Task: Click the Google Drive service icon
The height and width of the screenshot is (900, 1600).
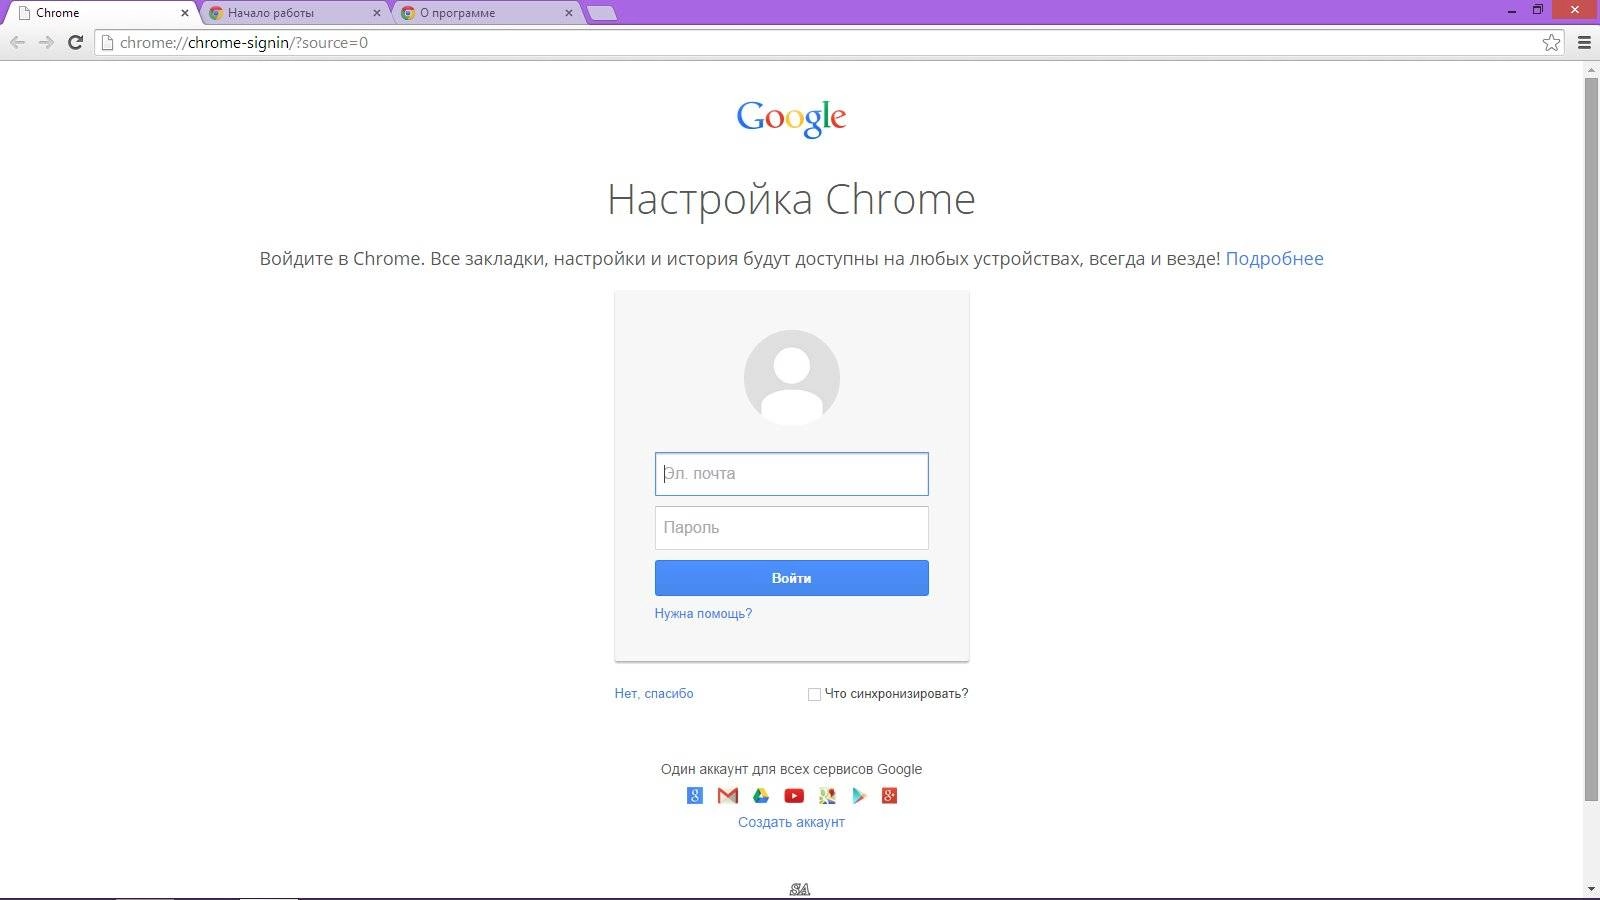Action: [761, 796]
